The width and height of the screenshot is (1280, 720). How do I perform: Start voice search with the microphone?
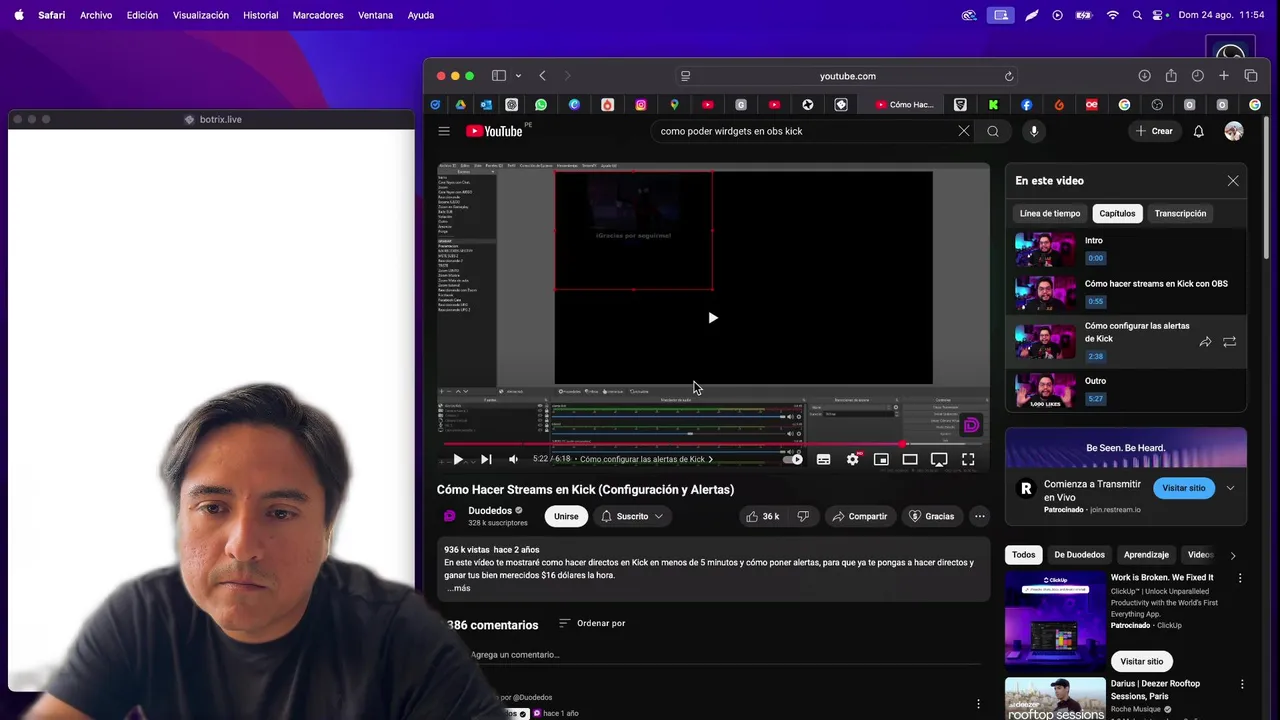1034,131
